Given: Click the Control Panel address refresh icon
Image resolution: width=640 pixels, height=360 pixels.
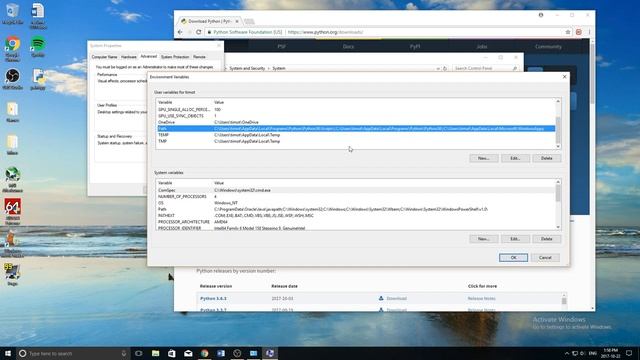Looking at the screenshot, I should tap(445, 68).
